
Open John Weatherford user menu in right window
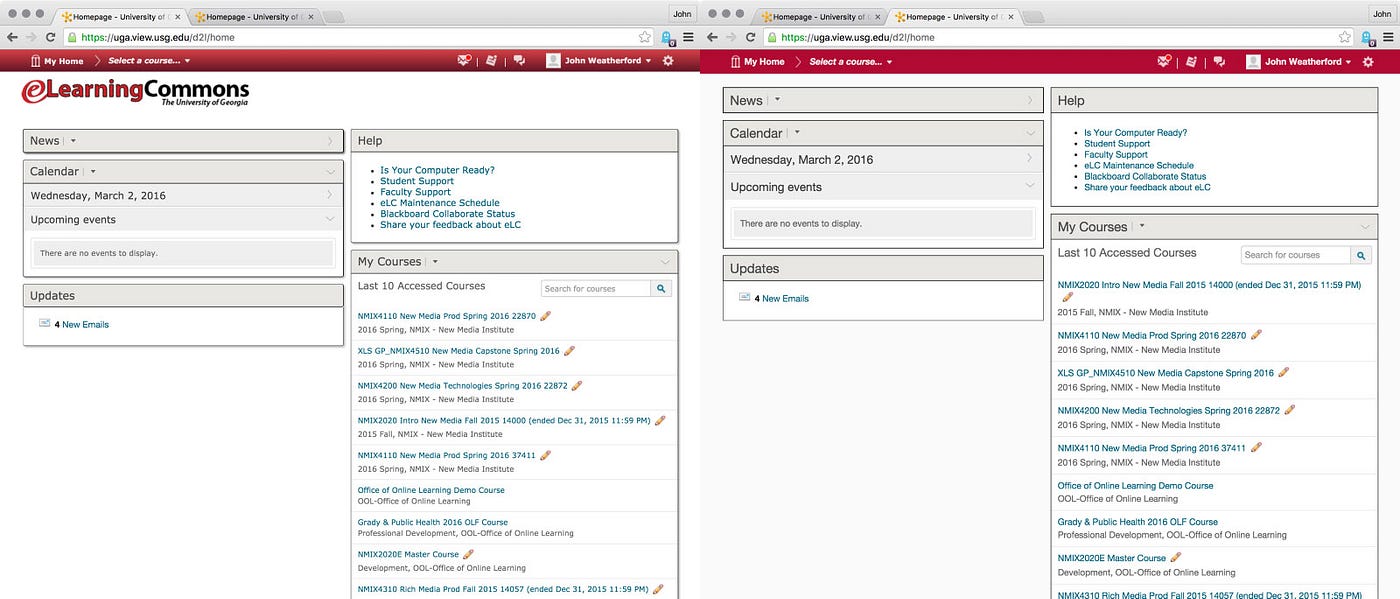click(1299, 61)
